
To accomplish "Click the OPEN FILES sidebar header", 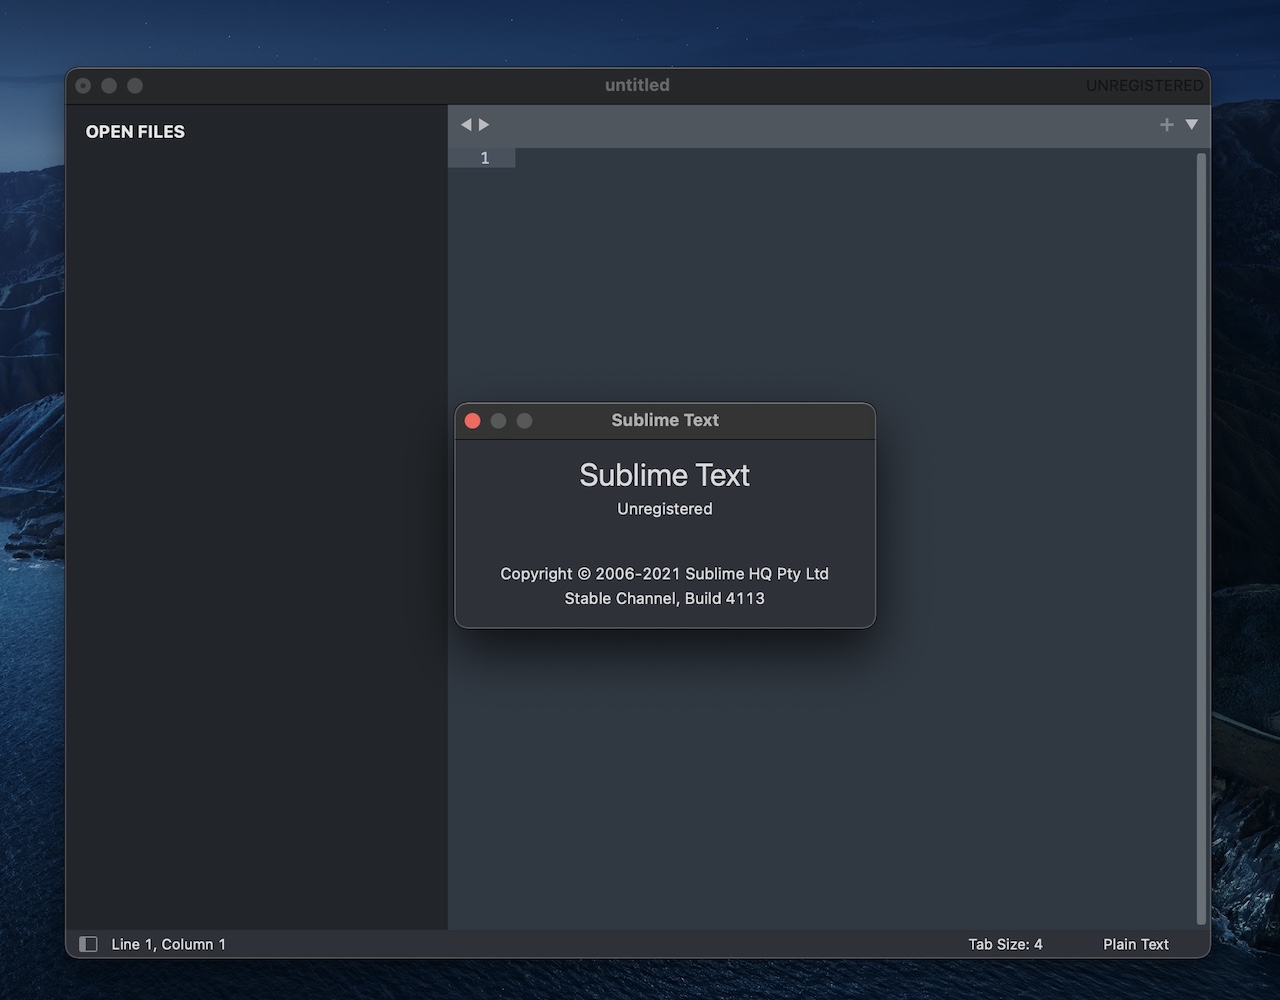I will [x=135, y=132].
